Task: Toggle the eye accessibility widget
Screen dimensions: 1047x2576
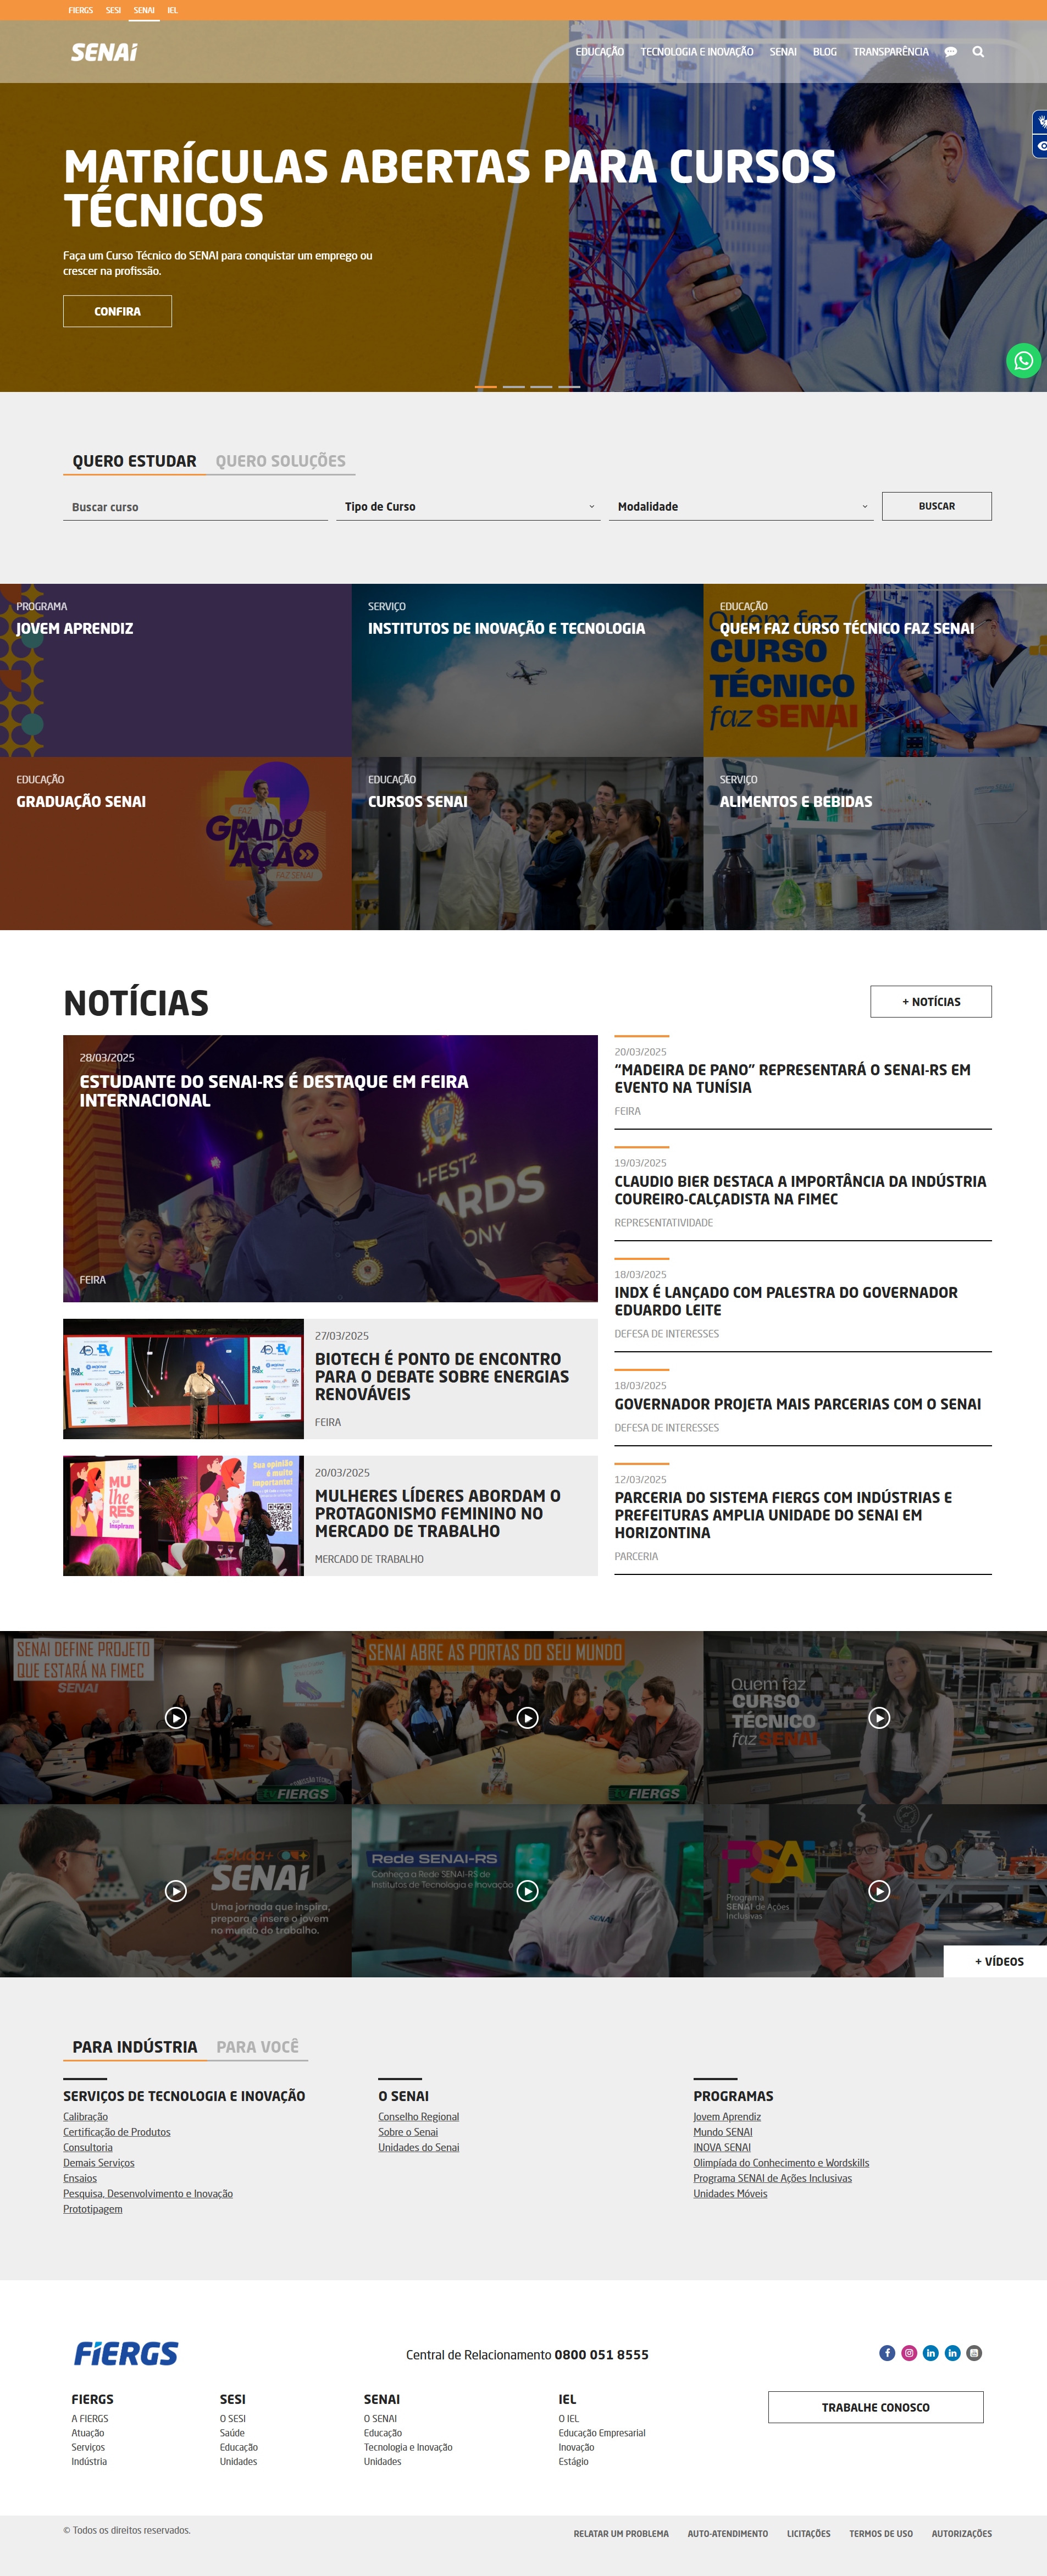Action: point(1040,146)
